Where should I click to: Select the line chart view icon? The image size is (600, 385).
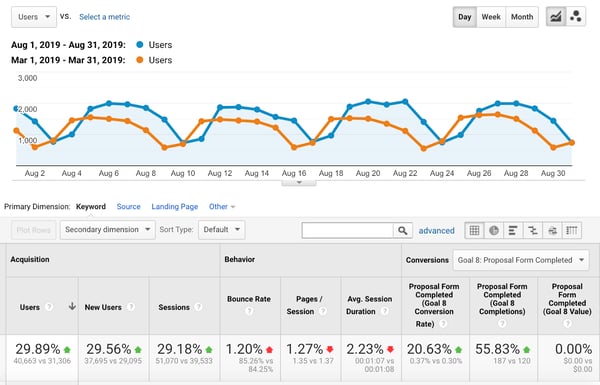[x=556, y=17]
